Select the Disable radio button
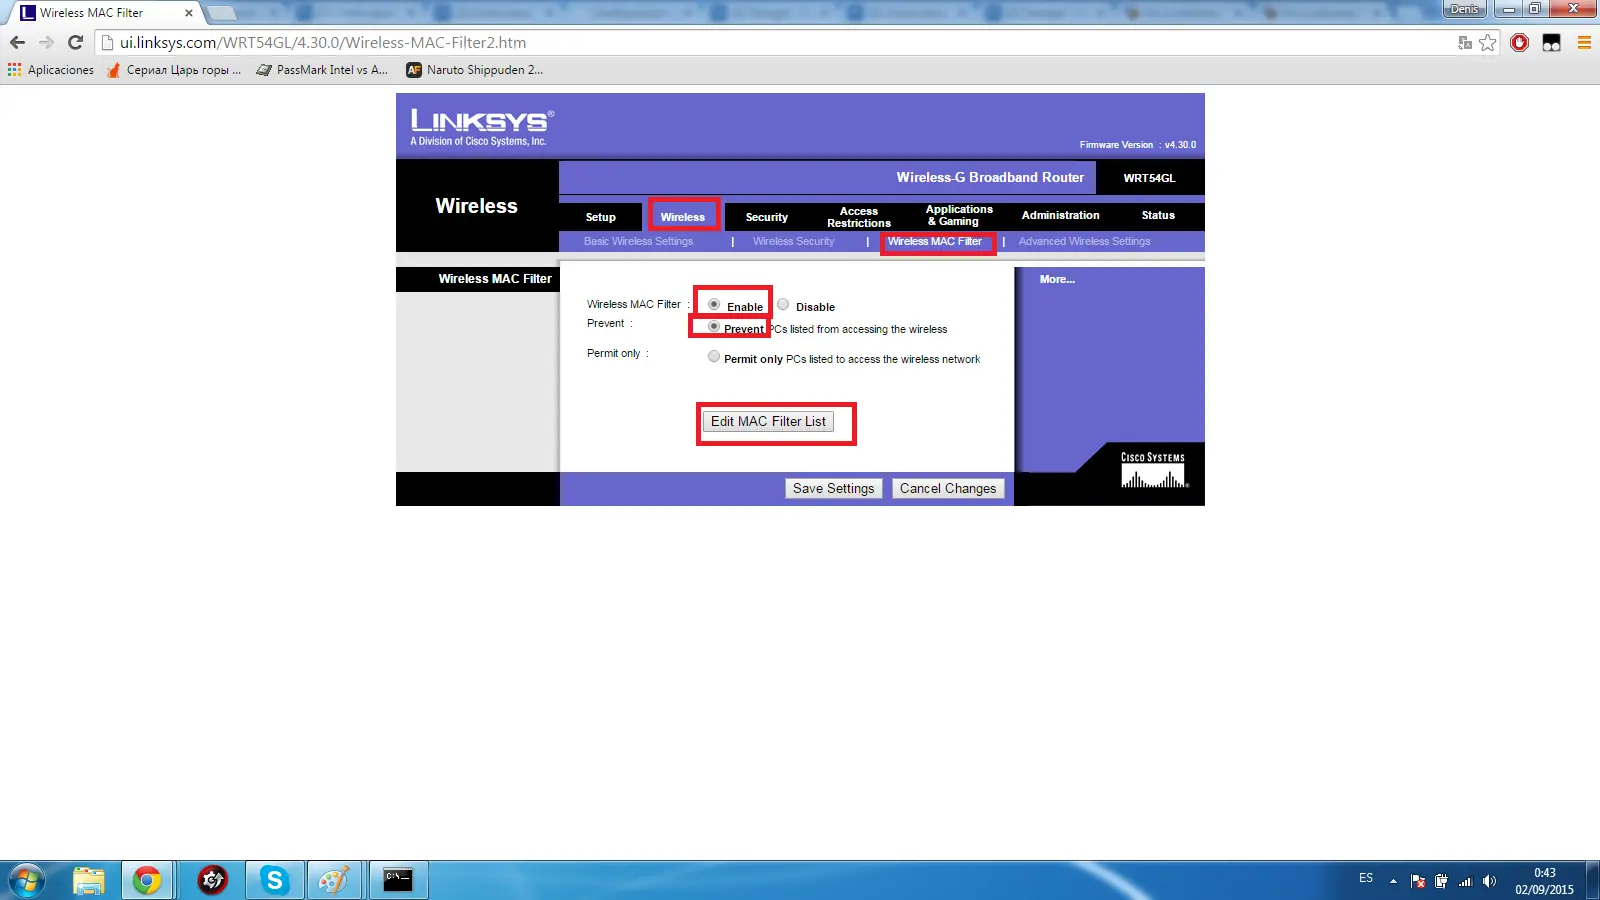The image size is (1600, 900). (783, 304)
